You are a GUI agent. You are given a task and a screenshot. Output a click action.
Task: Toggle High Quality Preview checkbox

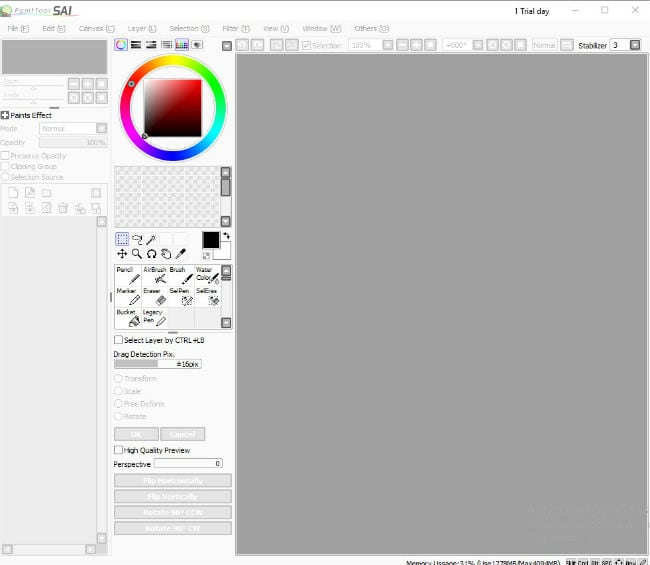pos(119,450)
